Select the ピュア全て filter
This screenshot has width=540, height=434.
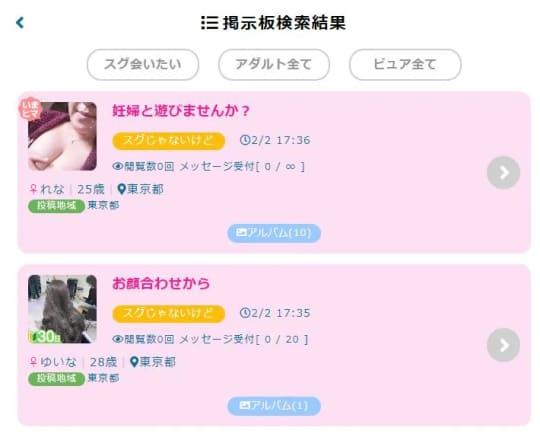(x=405, y=64)
